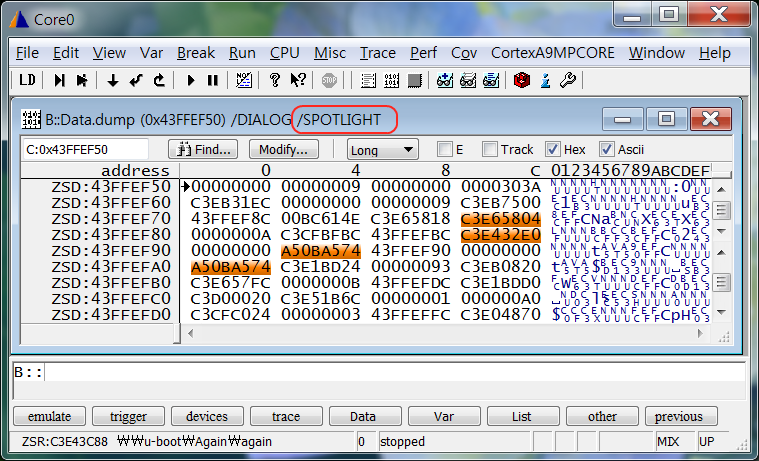759x461 pixels.
Task: Open the Long data width dropdown
Action: [x=382, y=150]
